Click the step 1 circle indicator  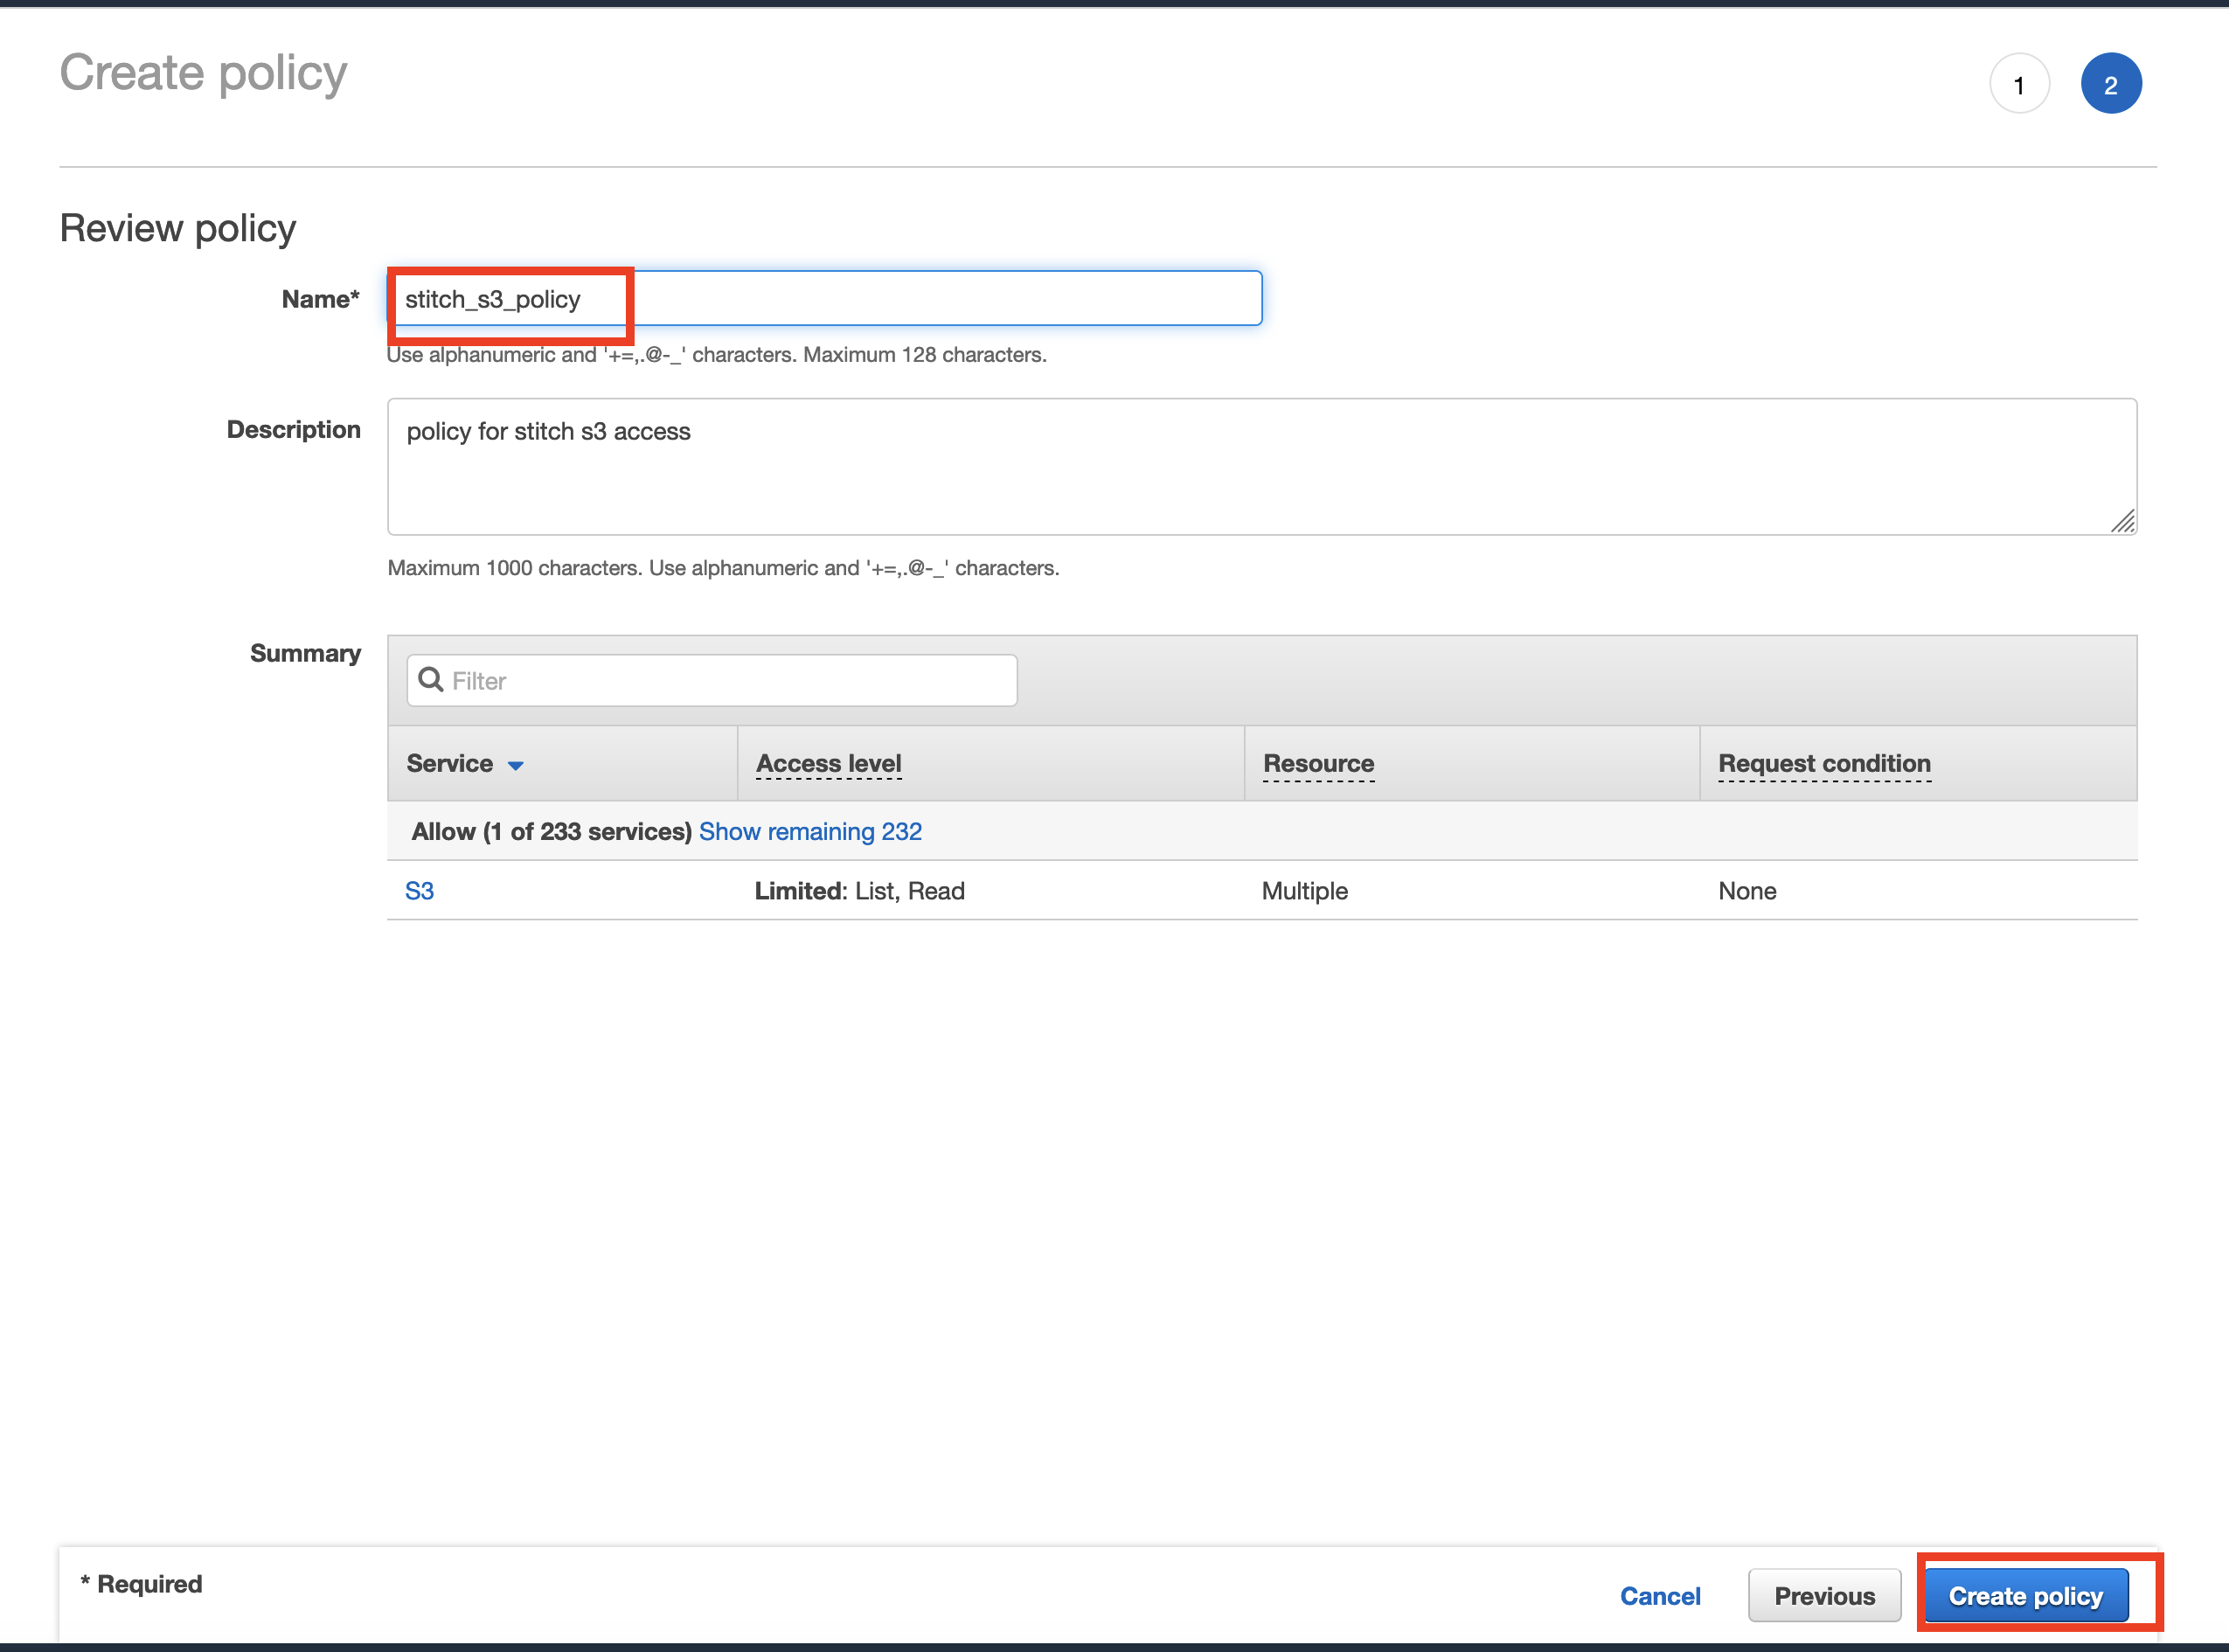point(2017,83)
